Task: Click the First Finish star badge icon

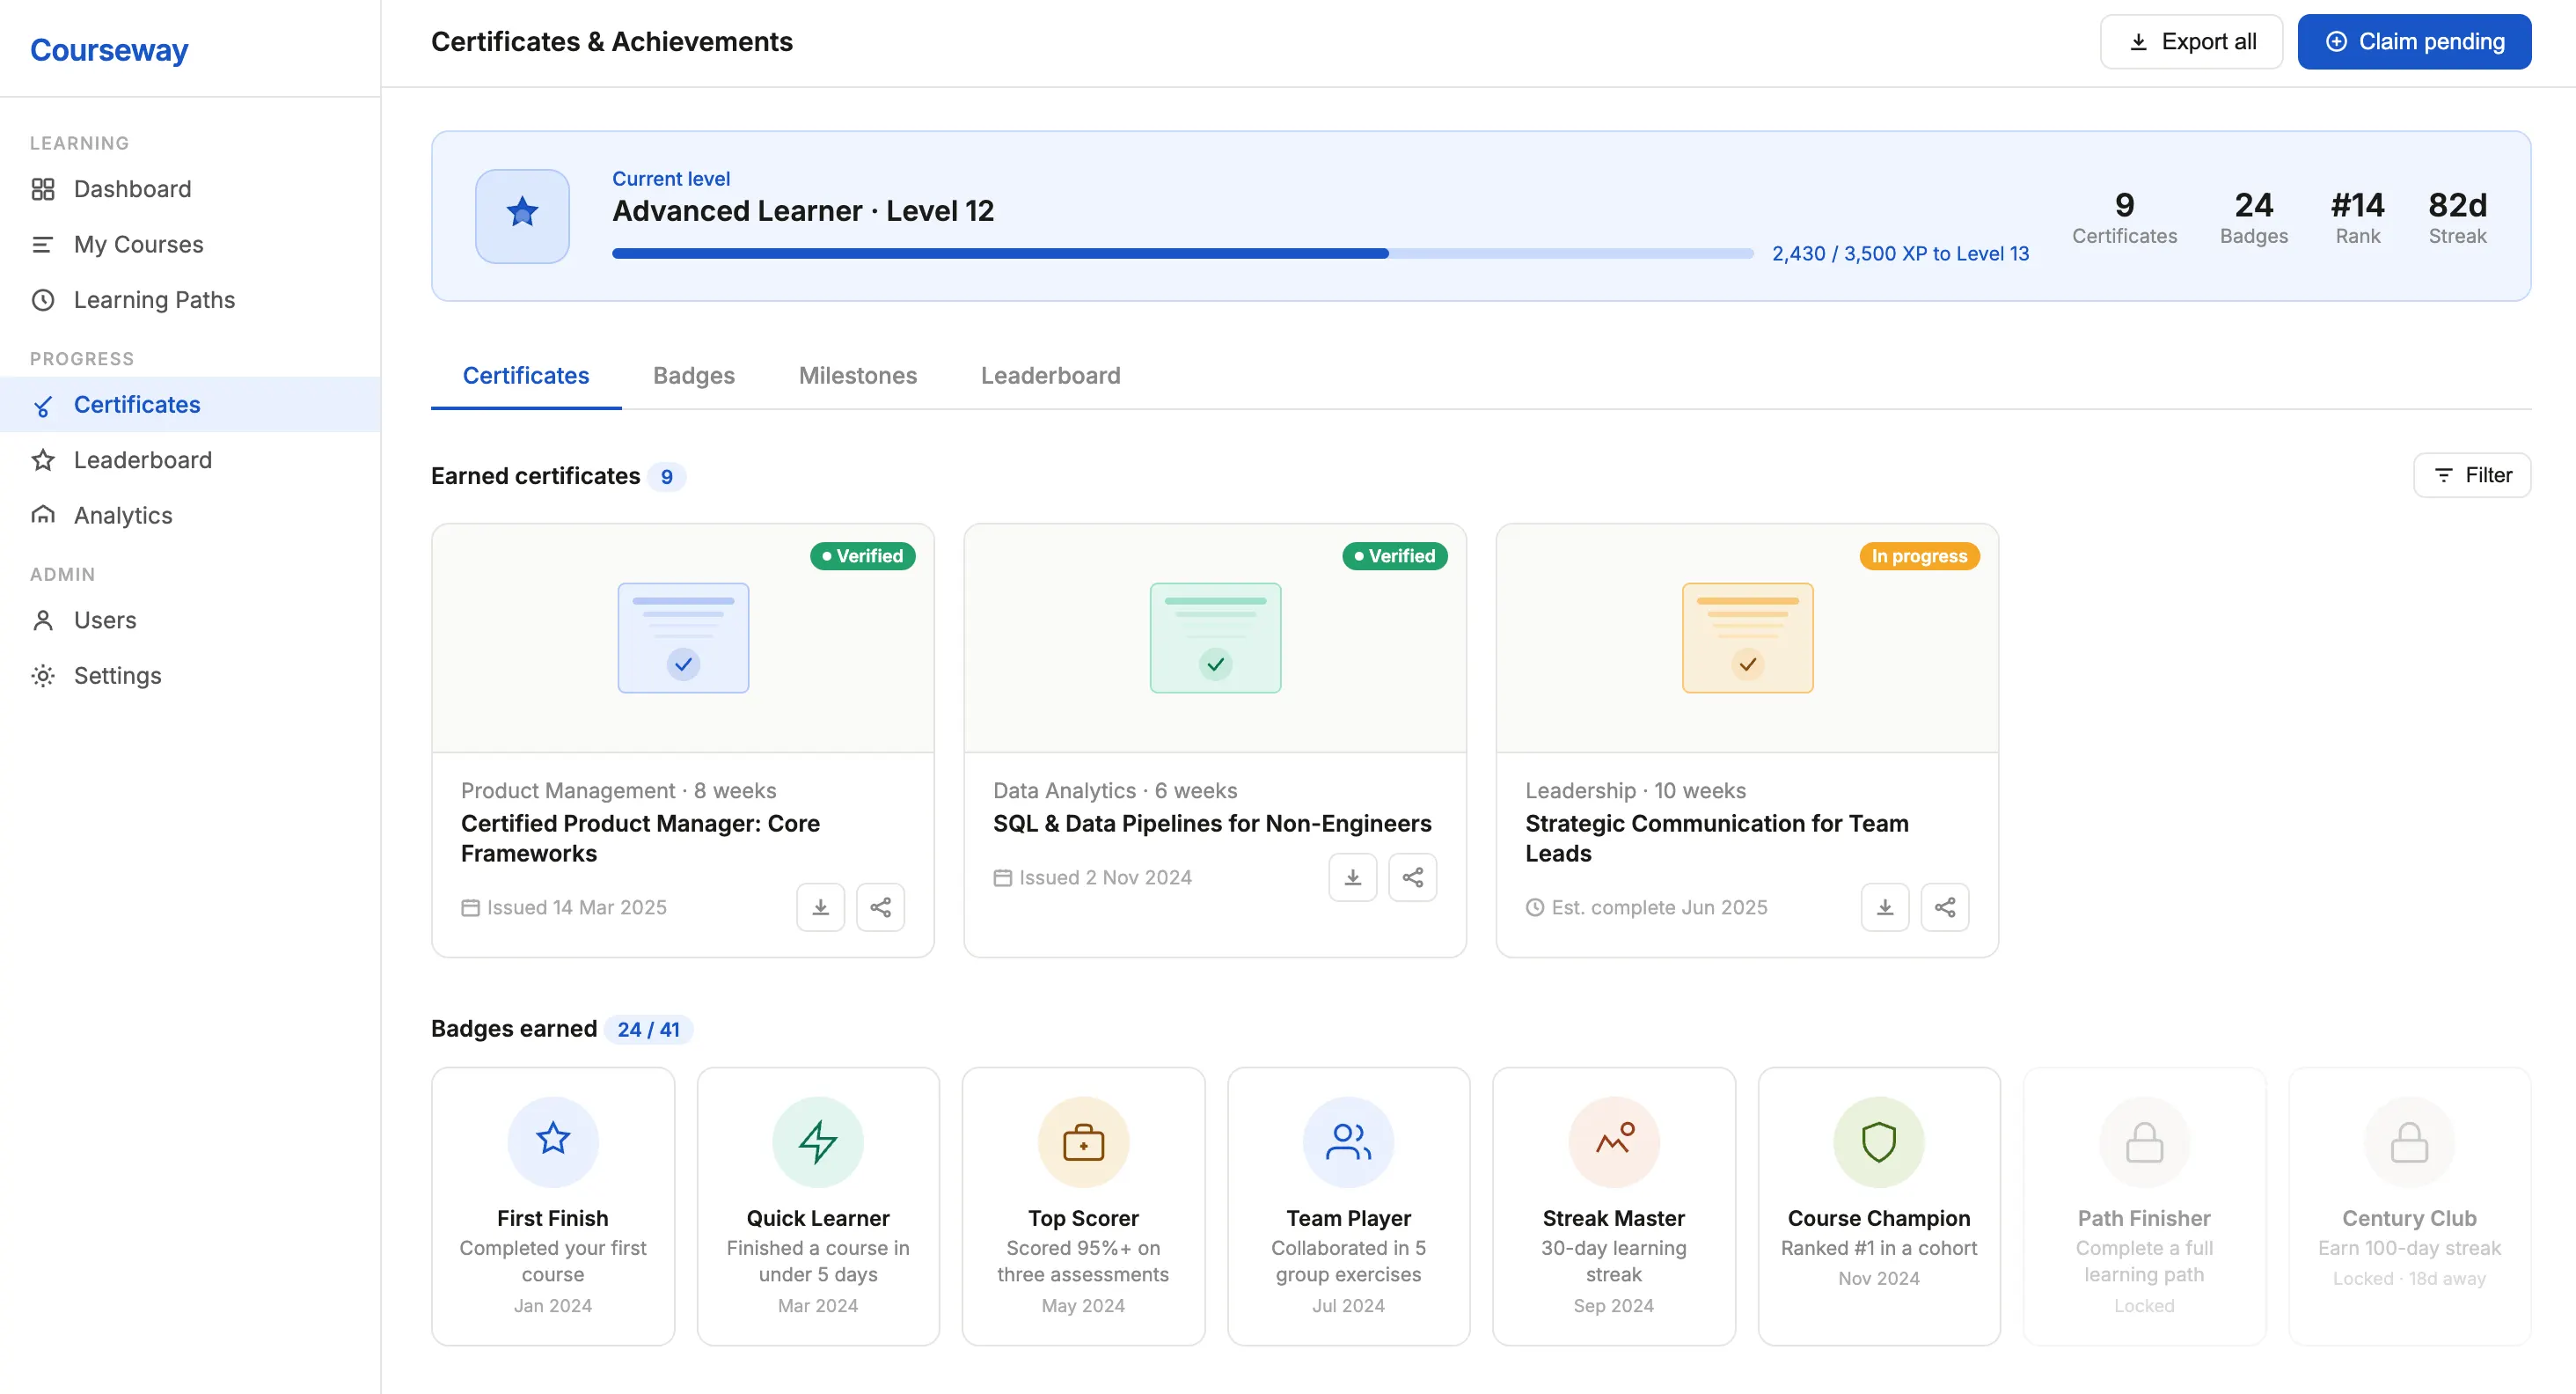Action: coord(553,1142)
